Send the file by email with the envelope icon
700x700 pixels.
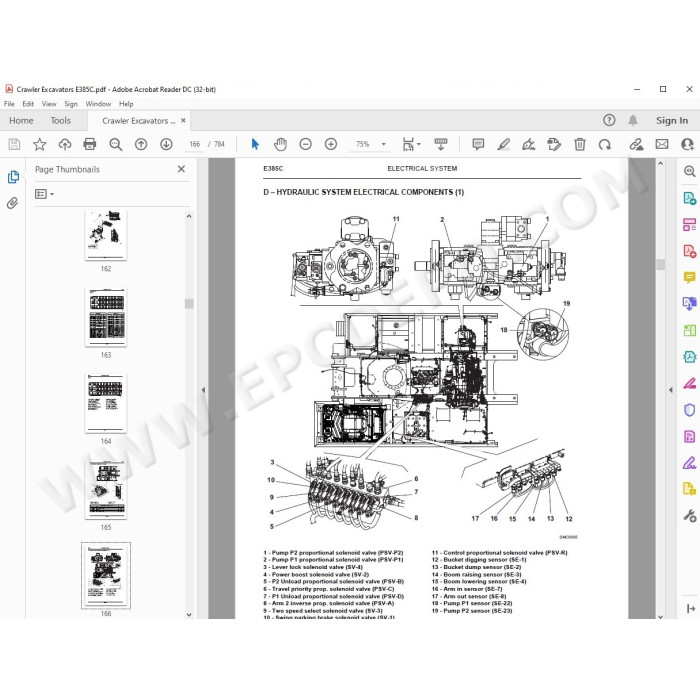[662, 144]
